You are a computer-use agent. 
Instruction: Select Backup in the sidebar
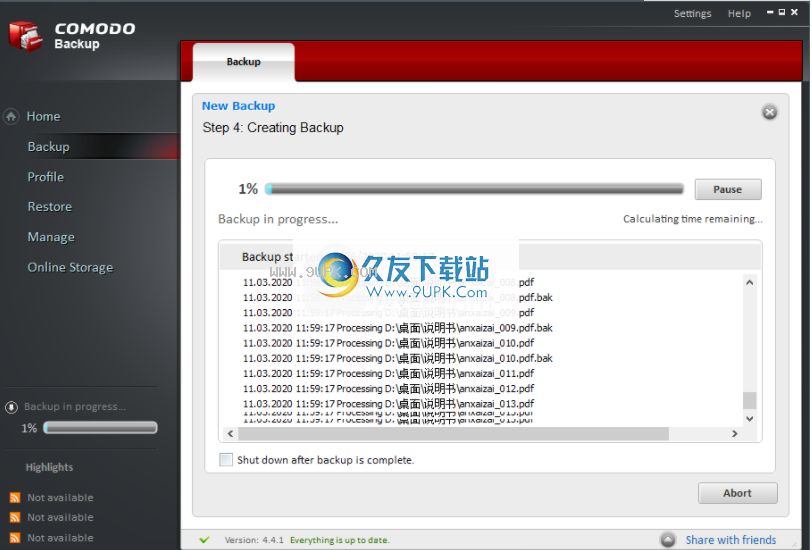coord(49,147)
